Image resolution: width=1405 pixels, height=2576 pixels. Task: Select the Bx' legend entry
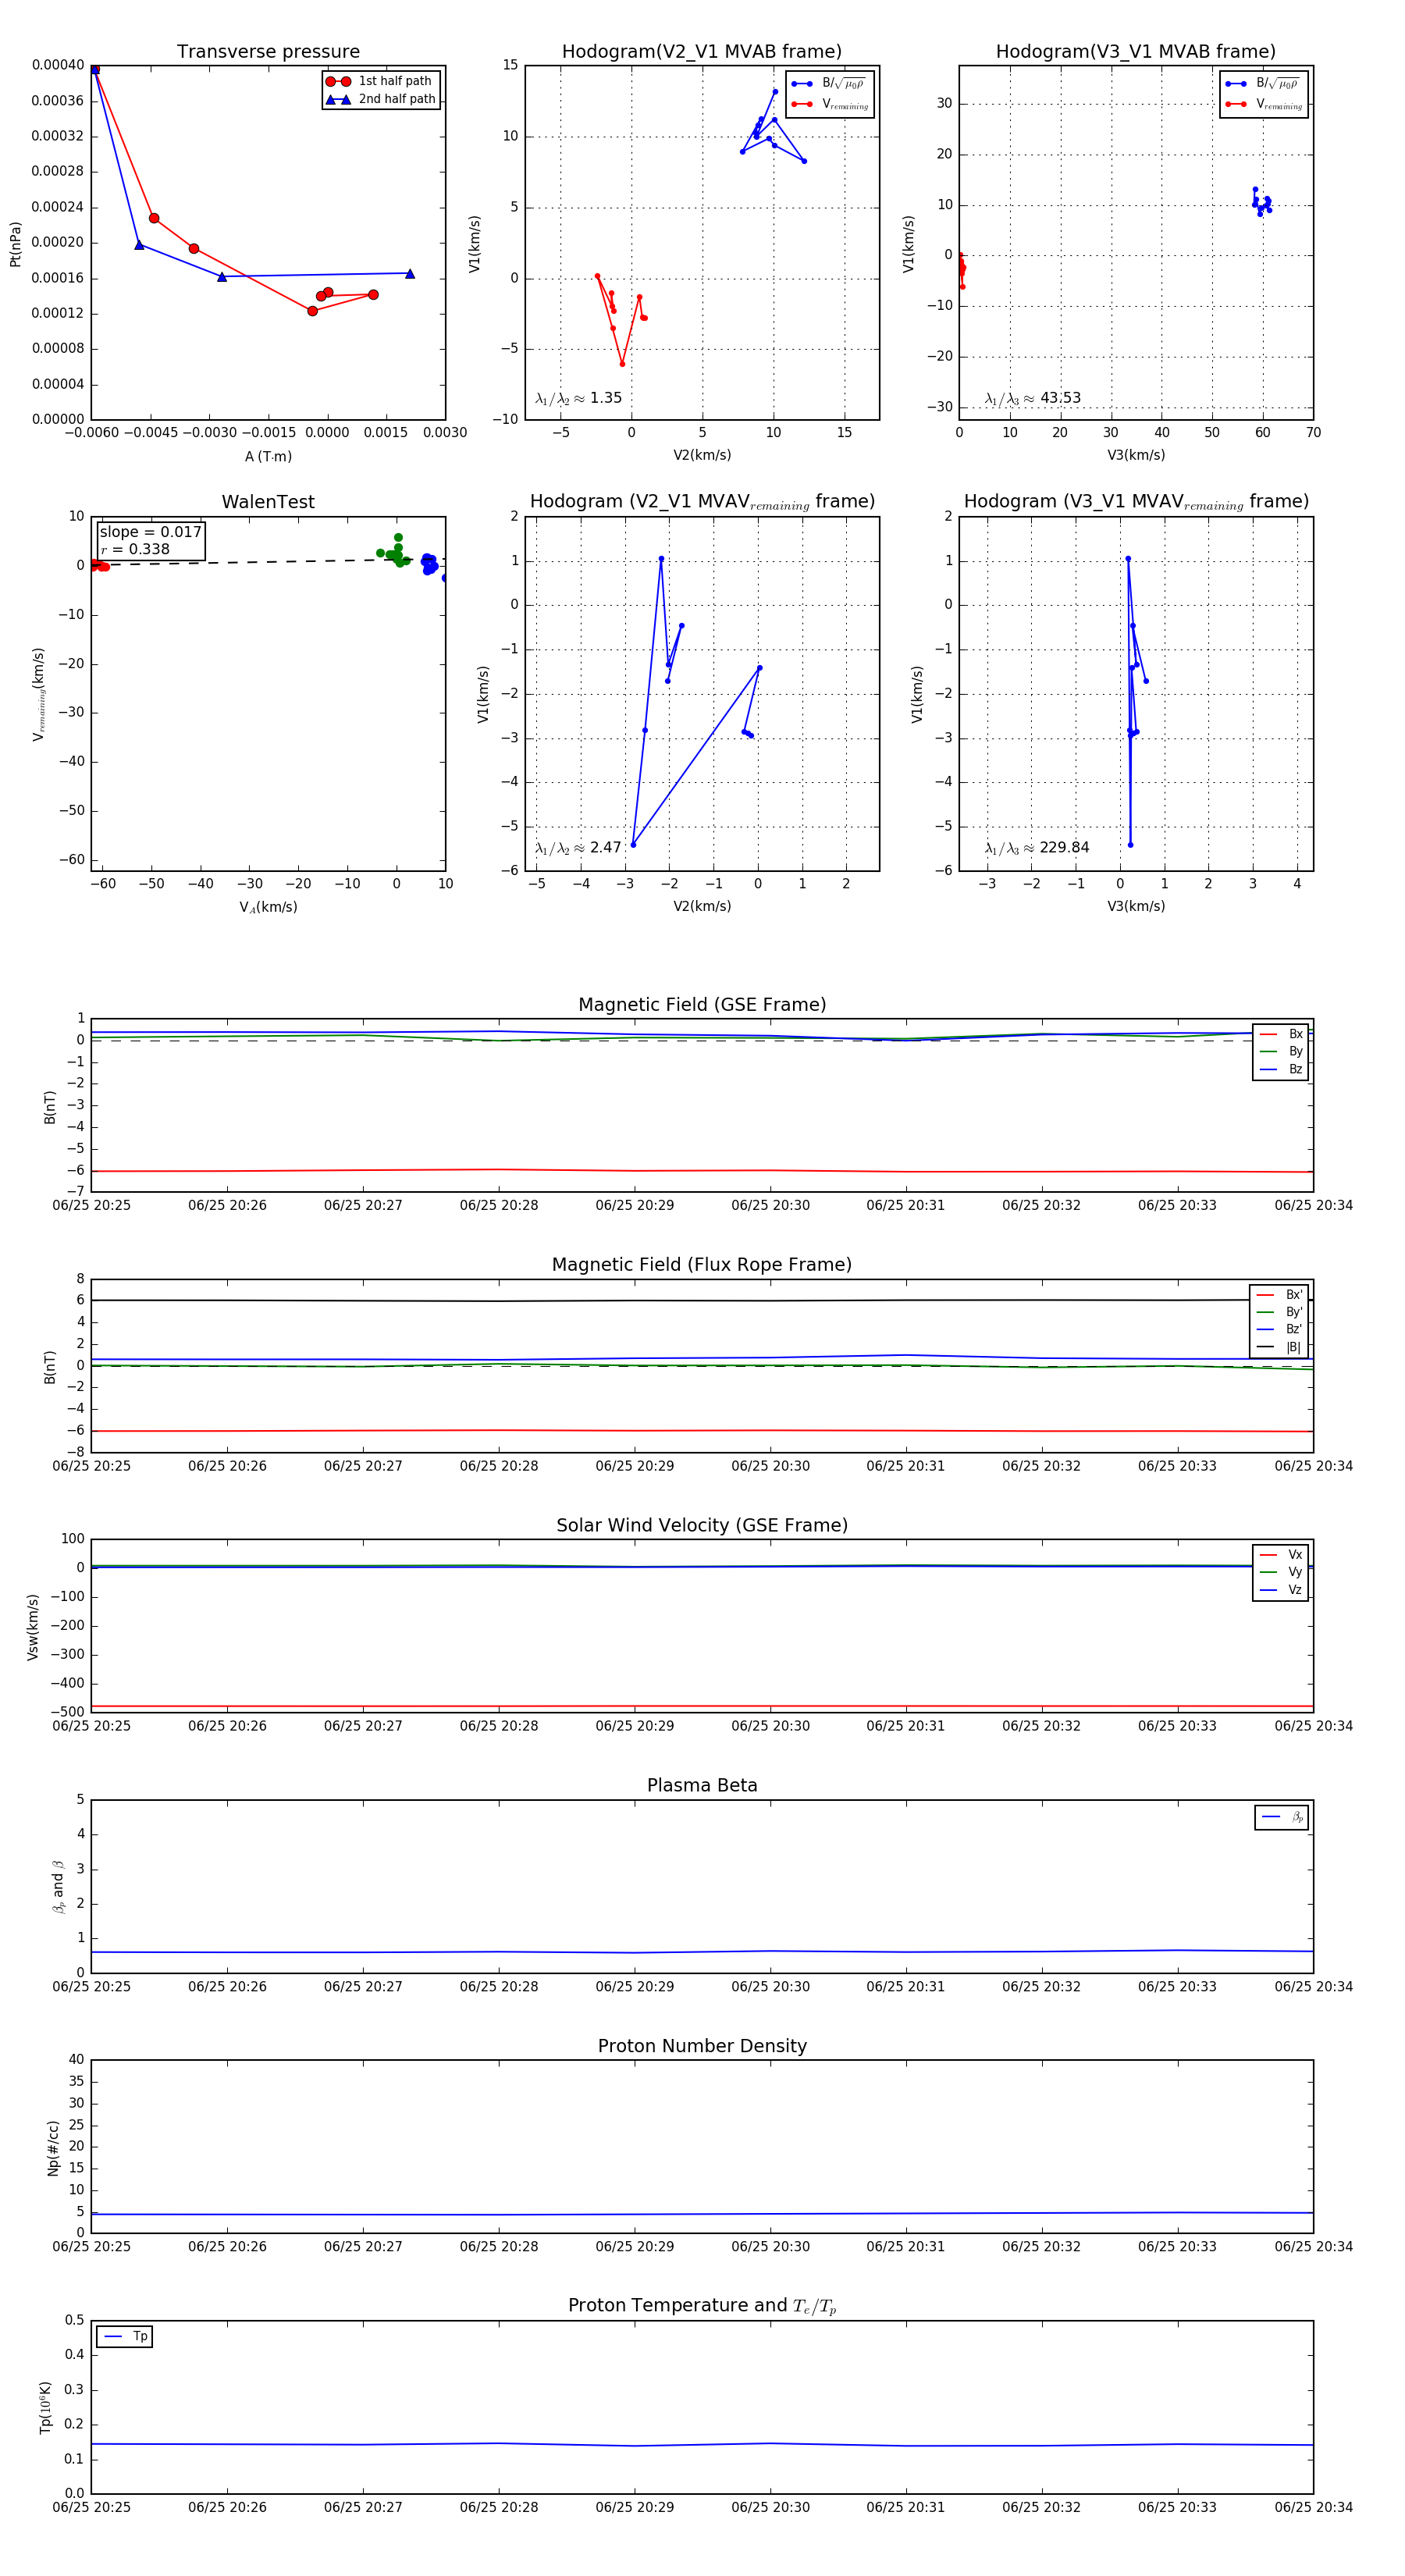point(1280,1295)
